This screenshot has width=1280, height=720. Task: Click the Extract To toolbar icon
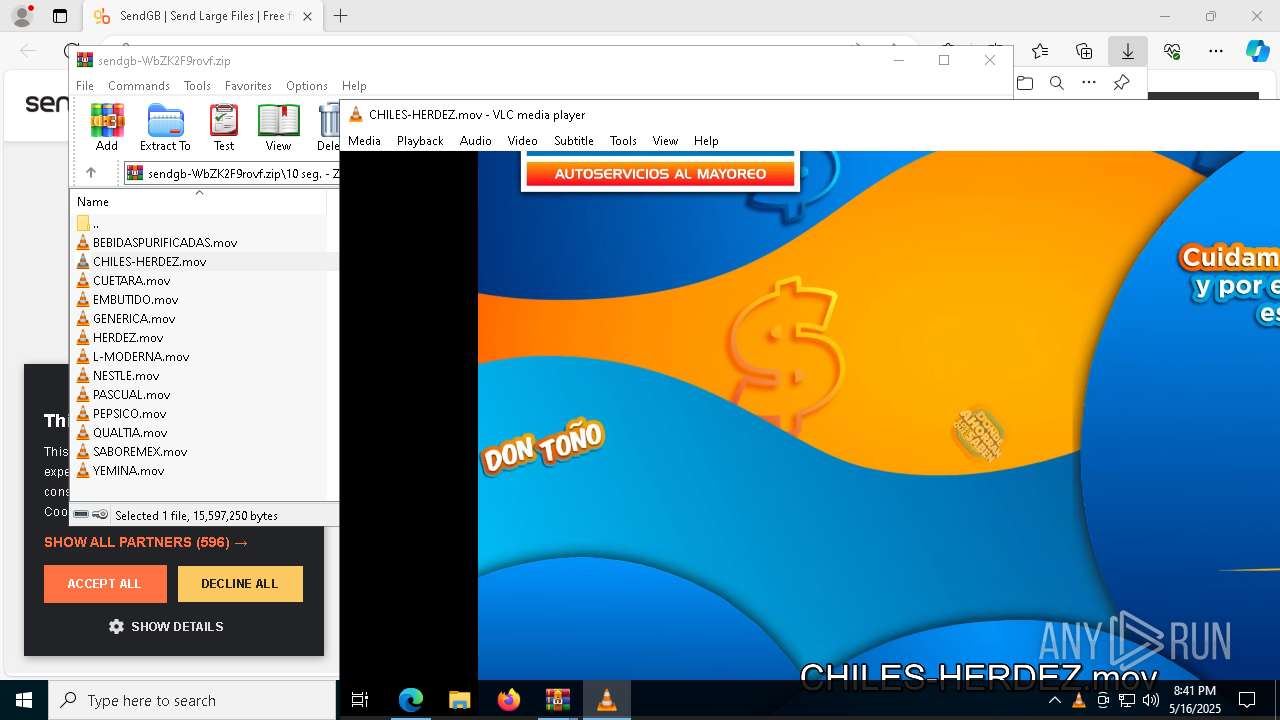pos(165,127)
